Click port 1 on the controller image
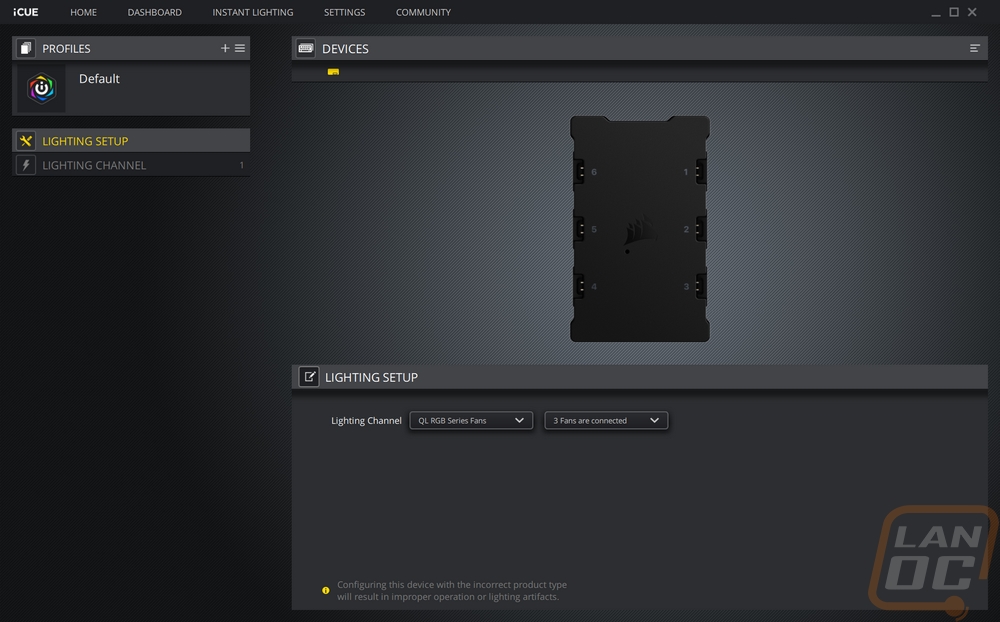The image size is (1000, 622). point(700,172)
